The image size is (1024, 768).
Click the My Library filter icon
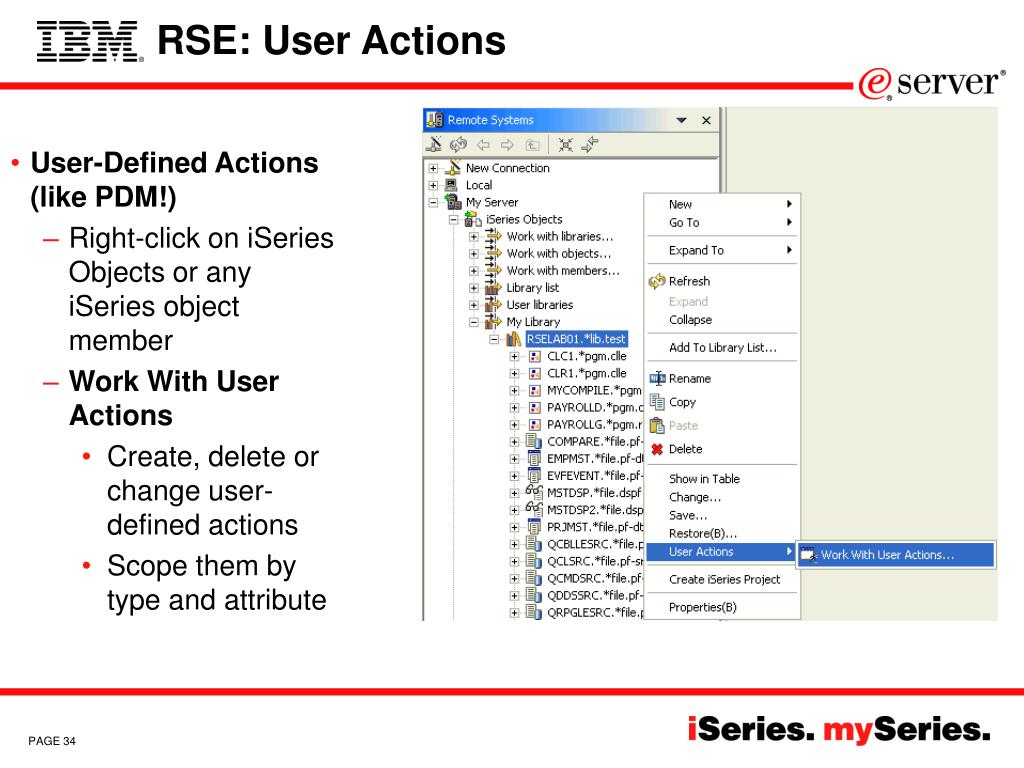click(493, 322)
